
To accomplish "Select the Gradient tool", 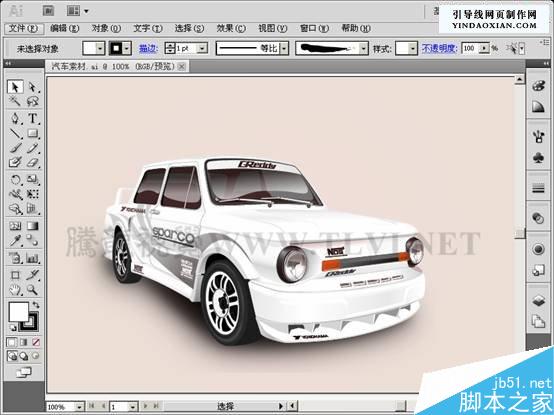I will tap(33, 226).
